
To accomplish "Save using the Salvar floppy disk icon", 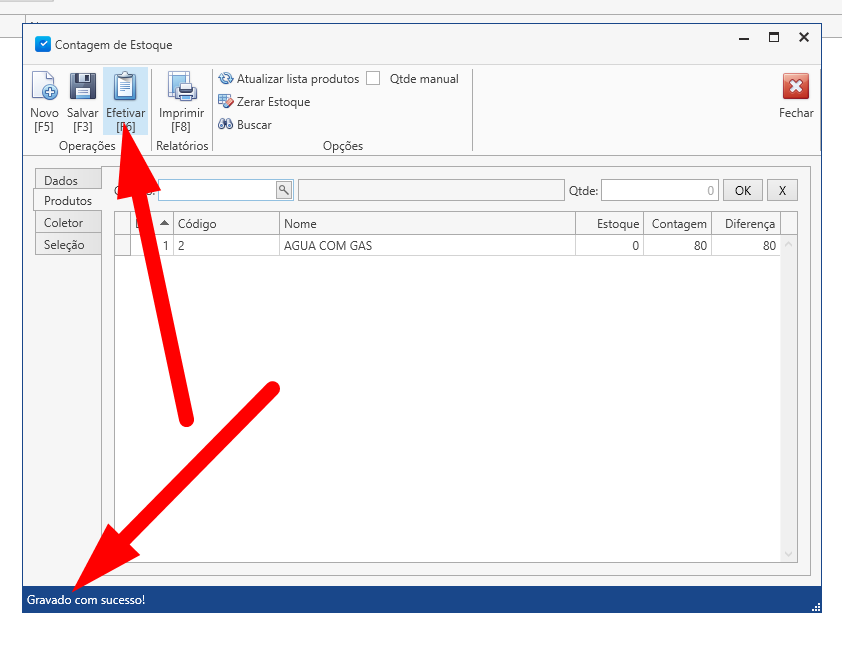I will (82, 88).
